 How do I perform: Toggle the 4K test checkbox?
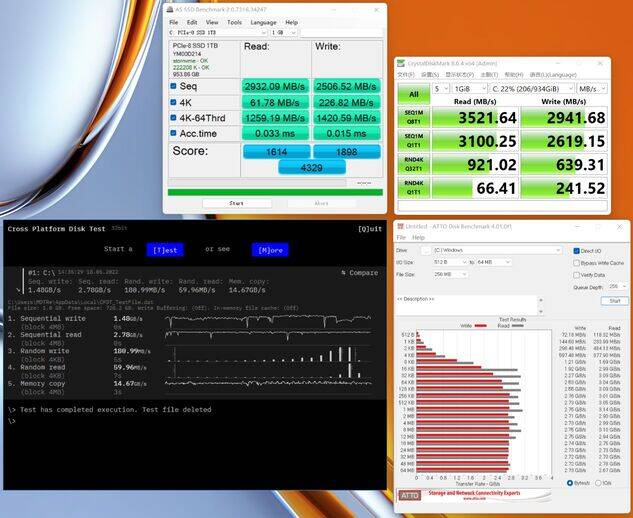coord(174,102)
